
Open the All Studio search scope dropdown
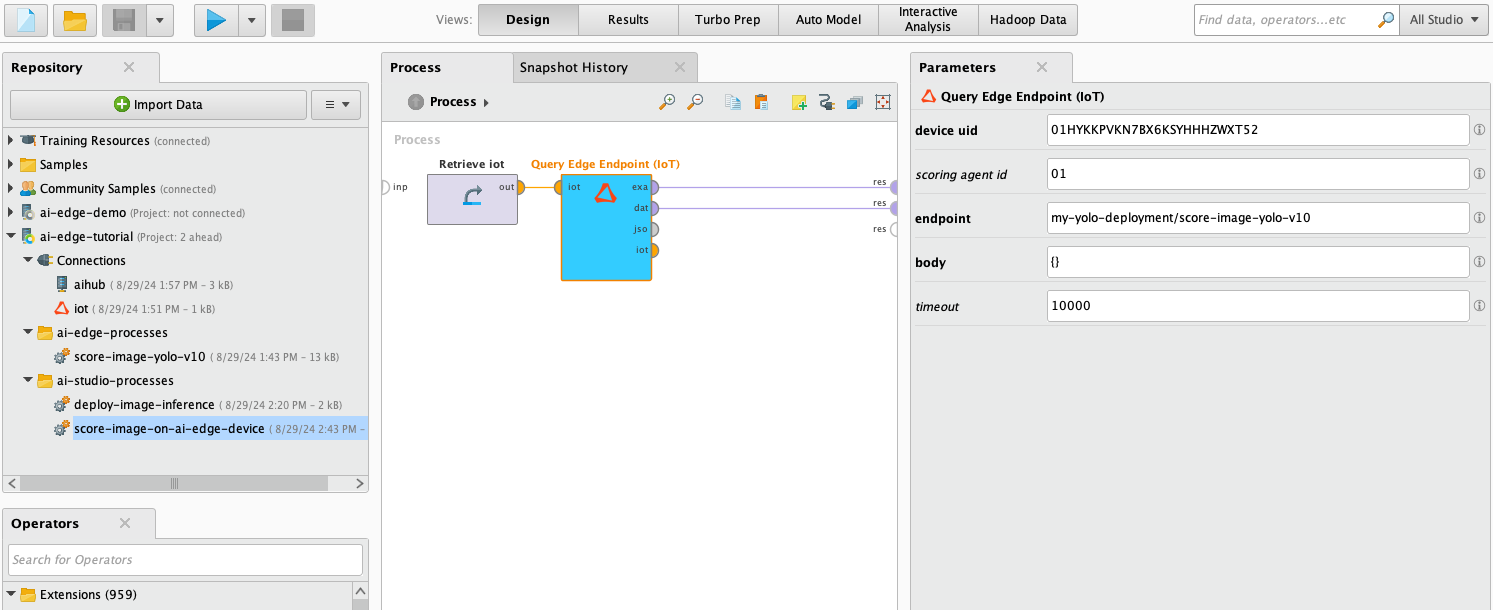1442,20
